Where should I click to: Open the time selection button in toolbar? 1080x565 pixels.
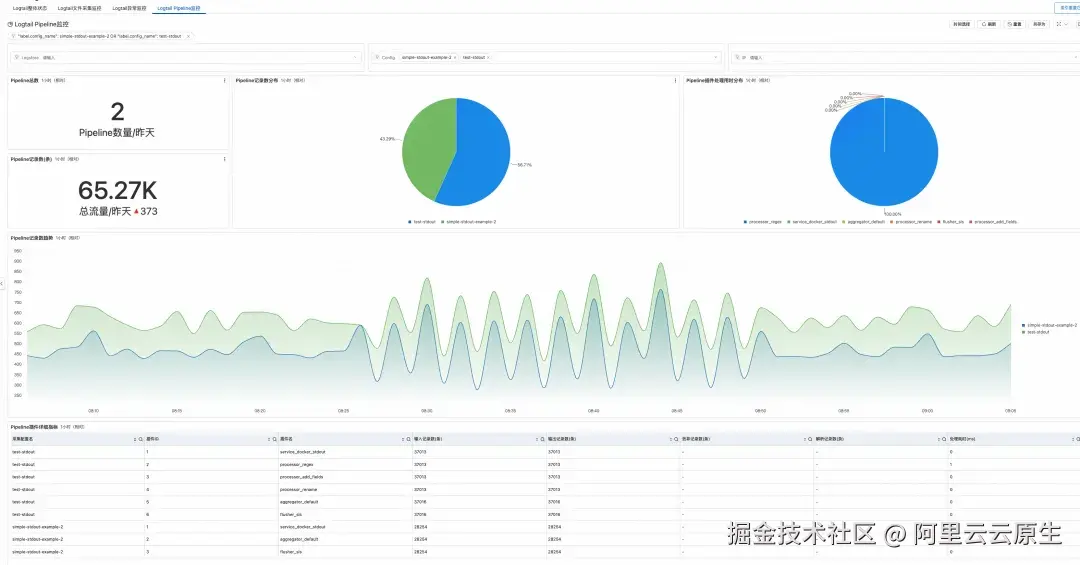pyautogui.click(x=961, y=24)
